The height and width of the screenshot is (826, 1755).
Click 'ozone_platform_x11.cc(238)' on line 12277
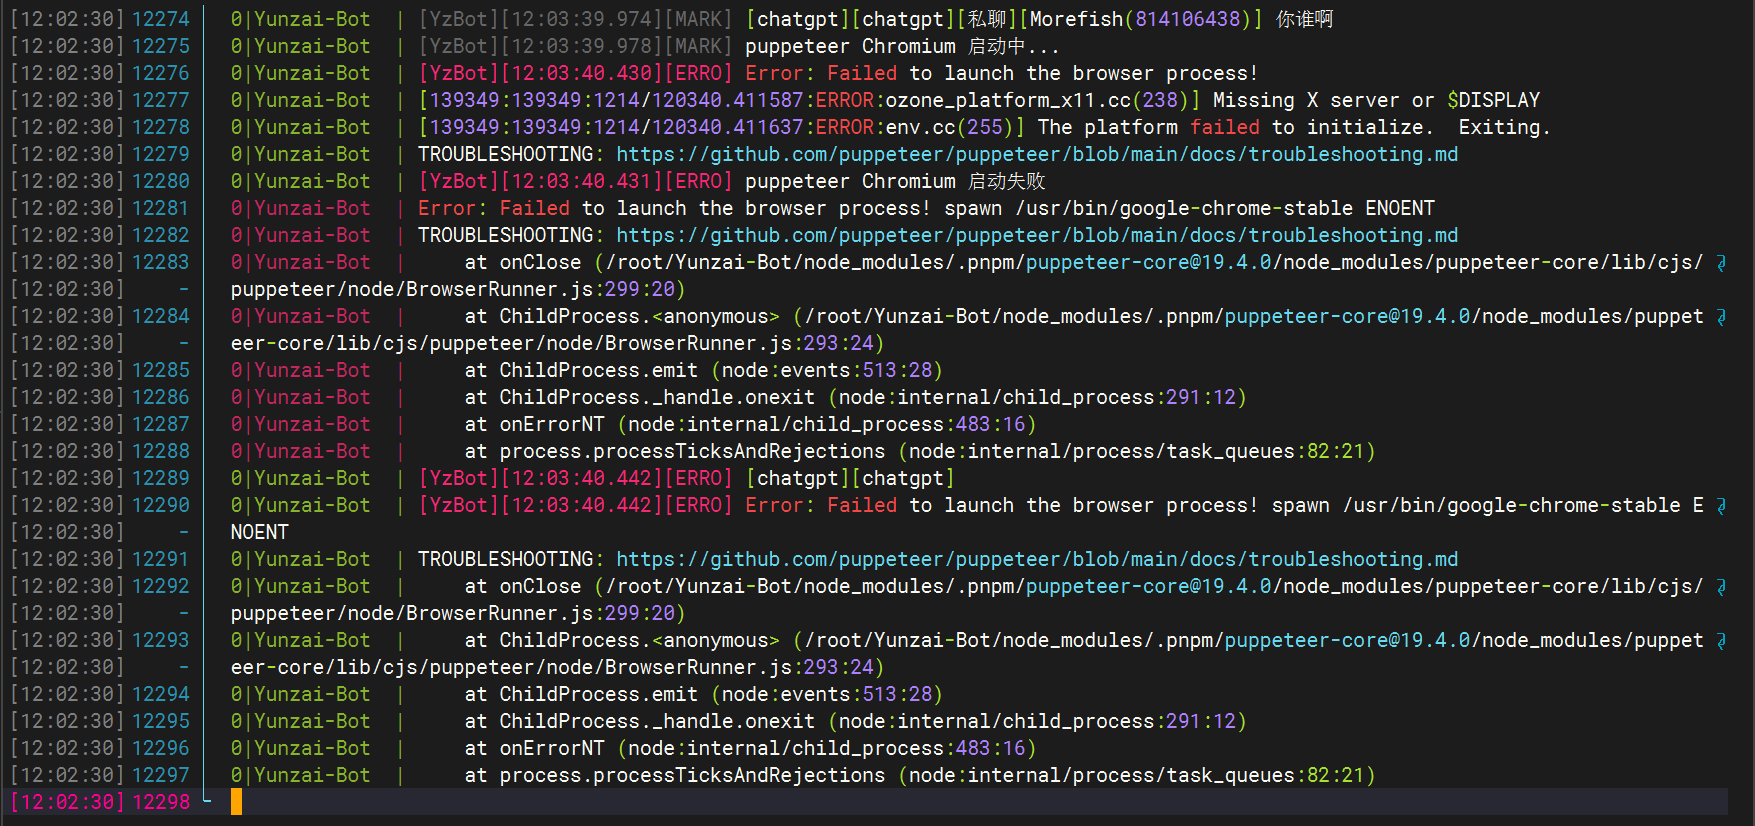pos(1036,100)
